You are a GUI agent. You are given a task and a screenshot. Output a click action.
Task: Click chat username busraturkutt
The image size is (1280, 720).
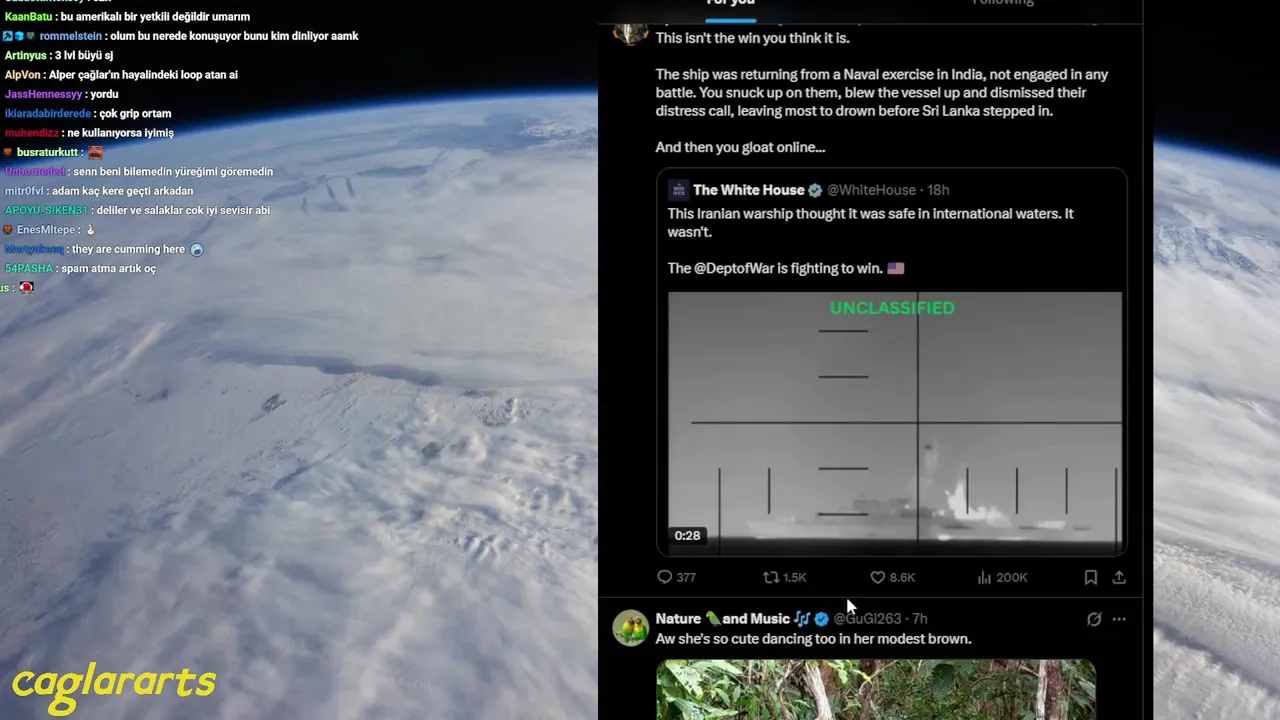tap(47, 152)
